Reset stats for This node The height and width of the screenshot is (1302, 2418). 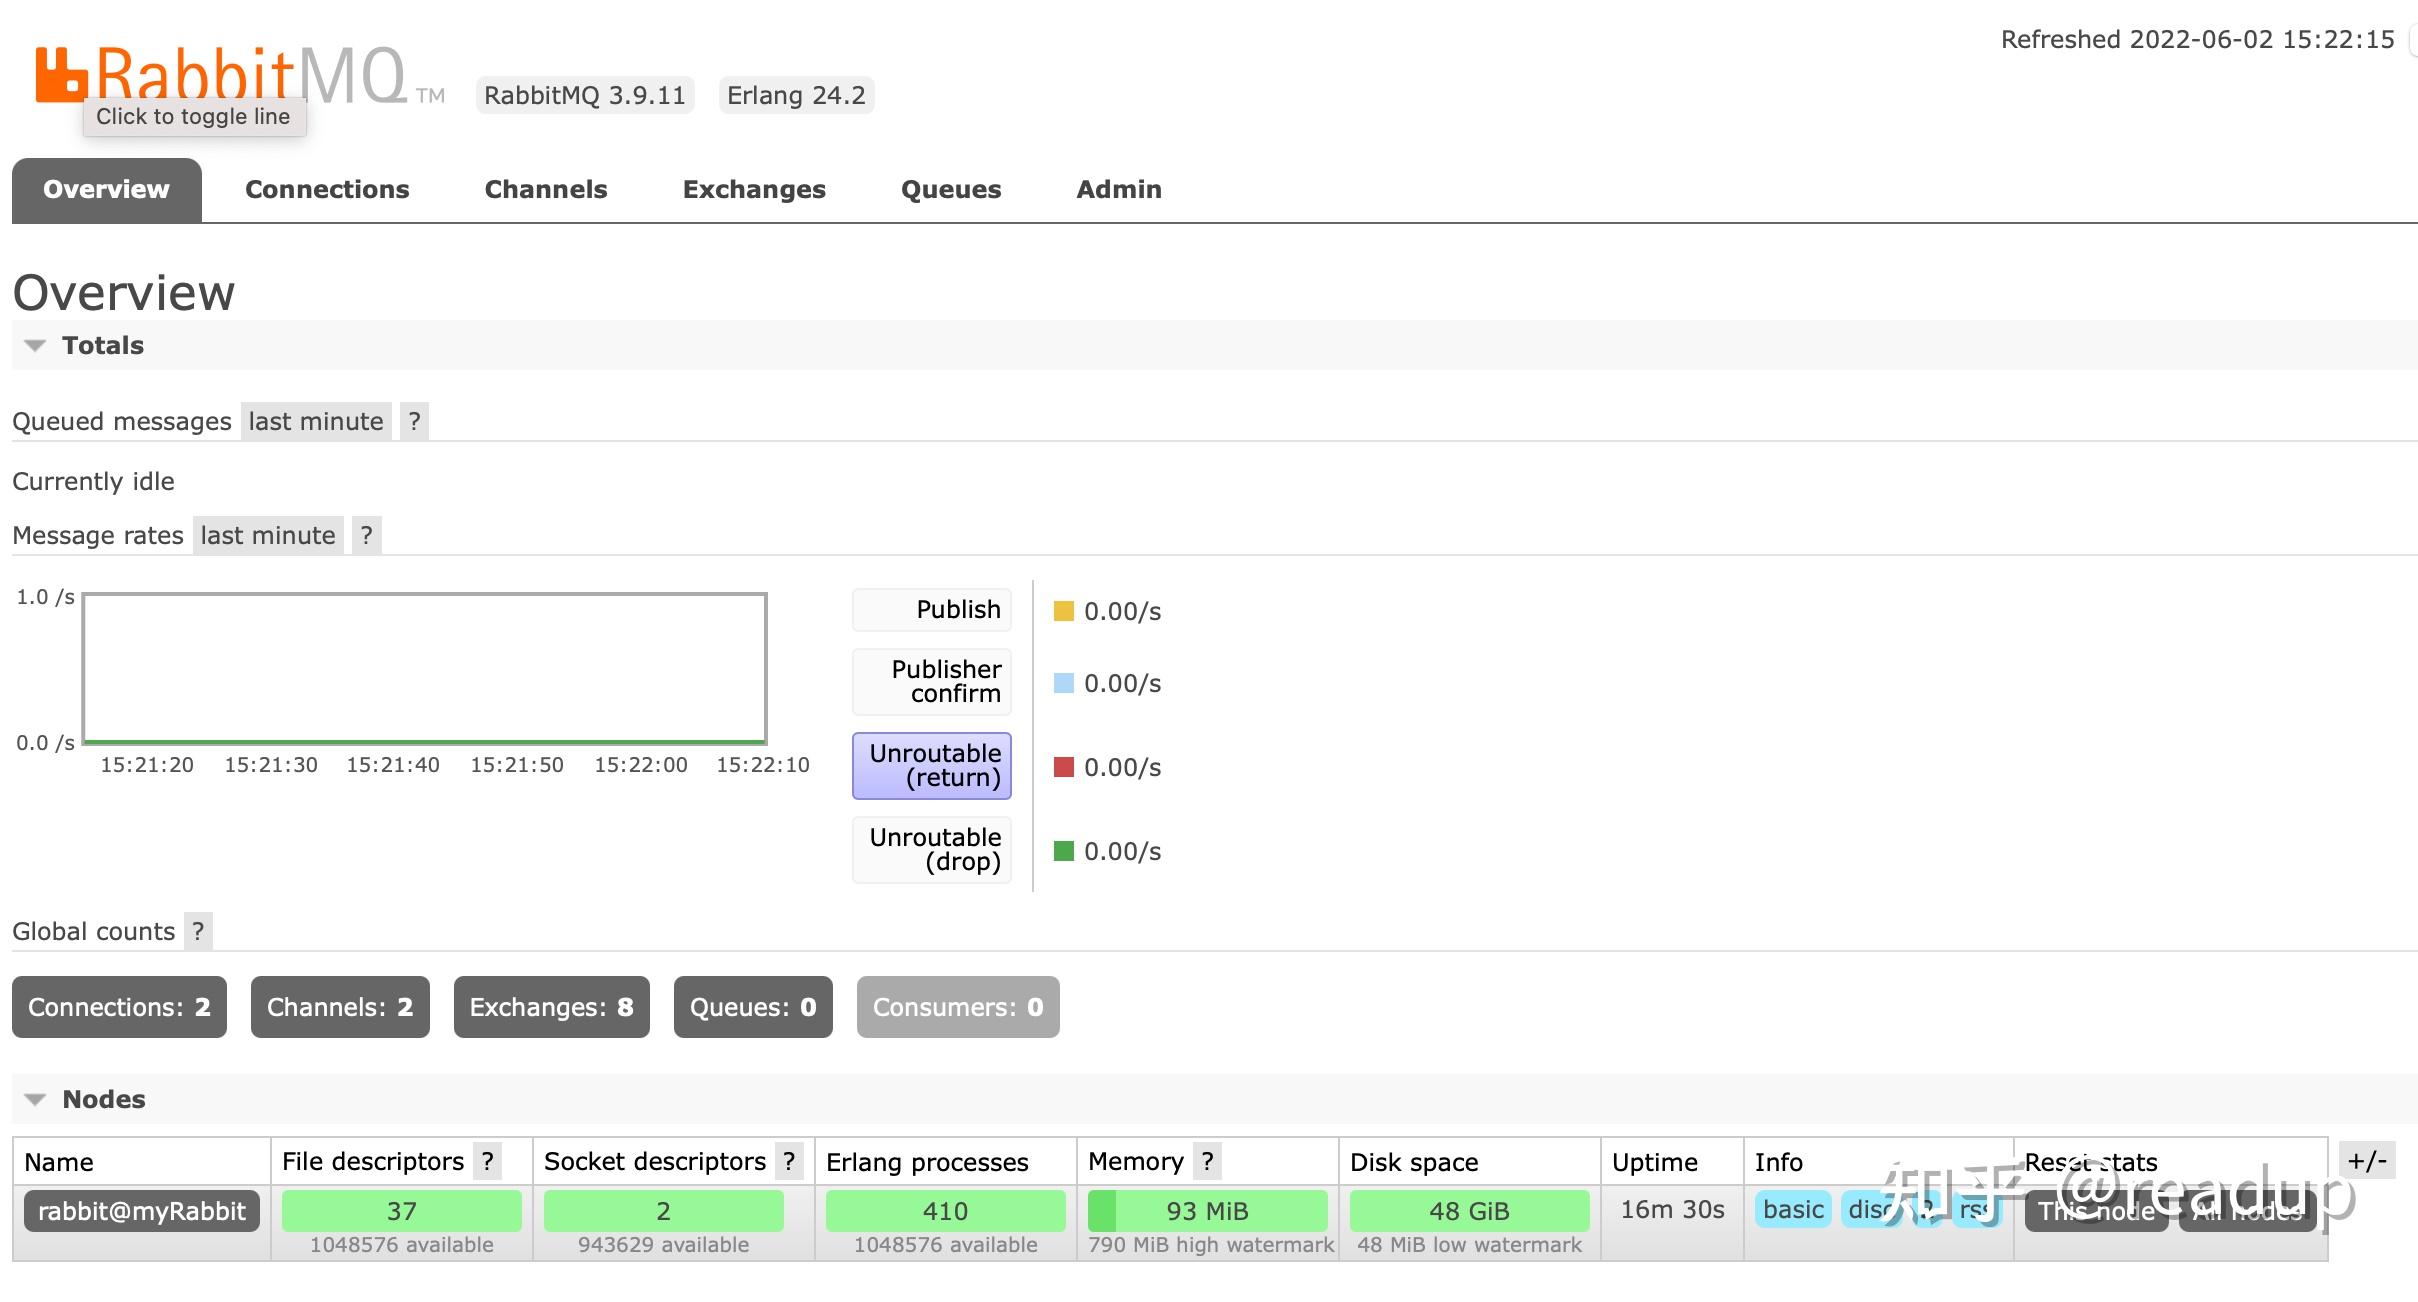[x=2096, y=1211]
